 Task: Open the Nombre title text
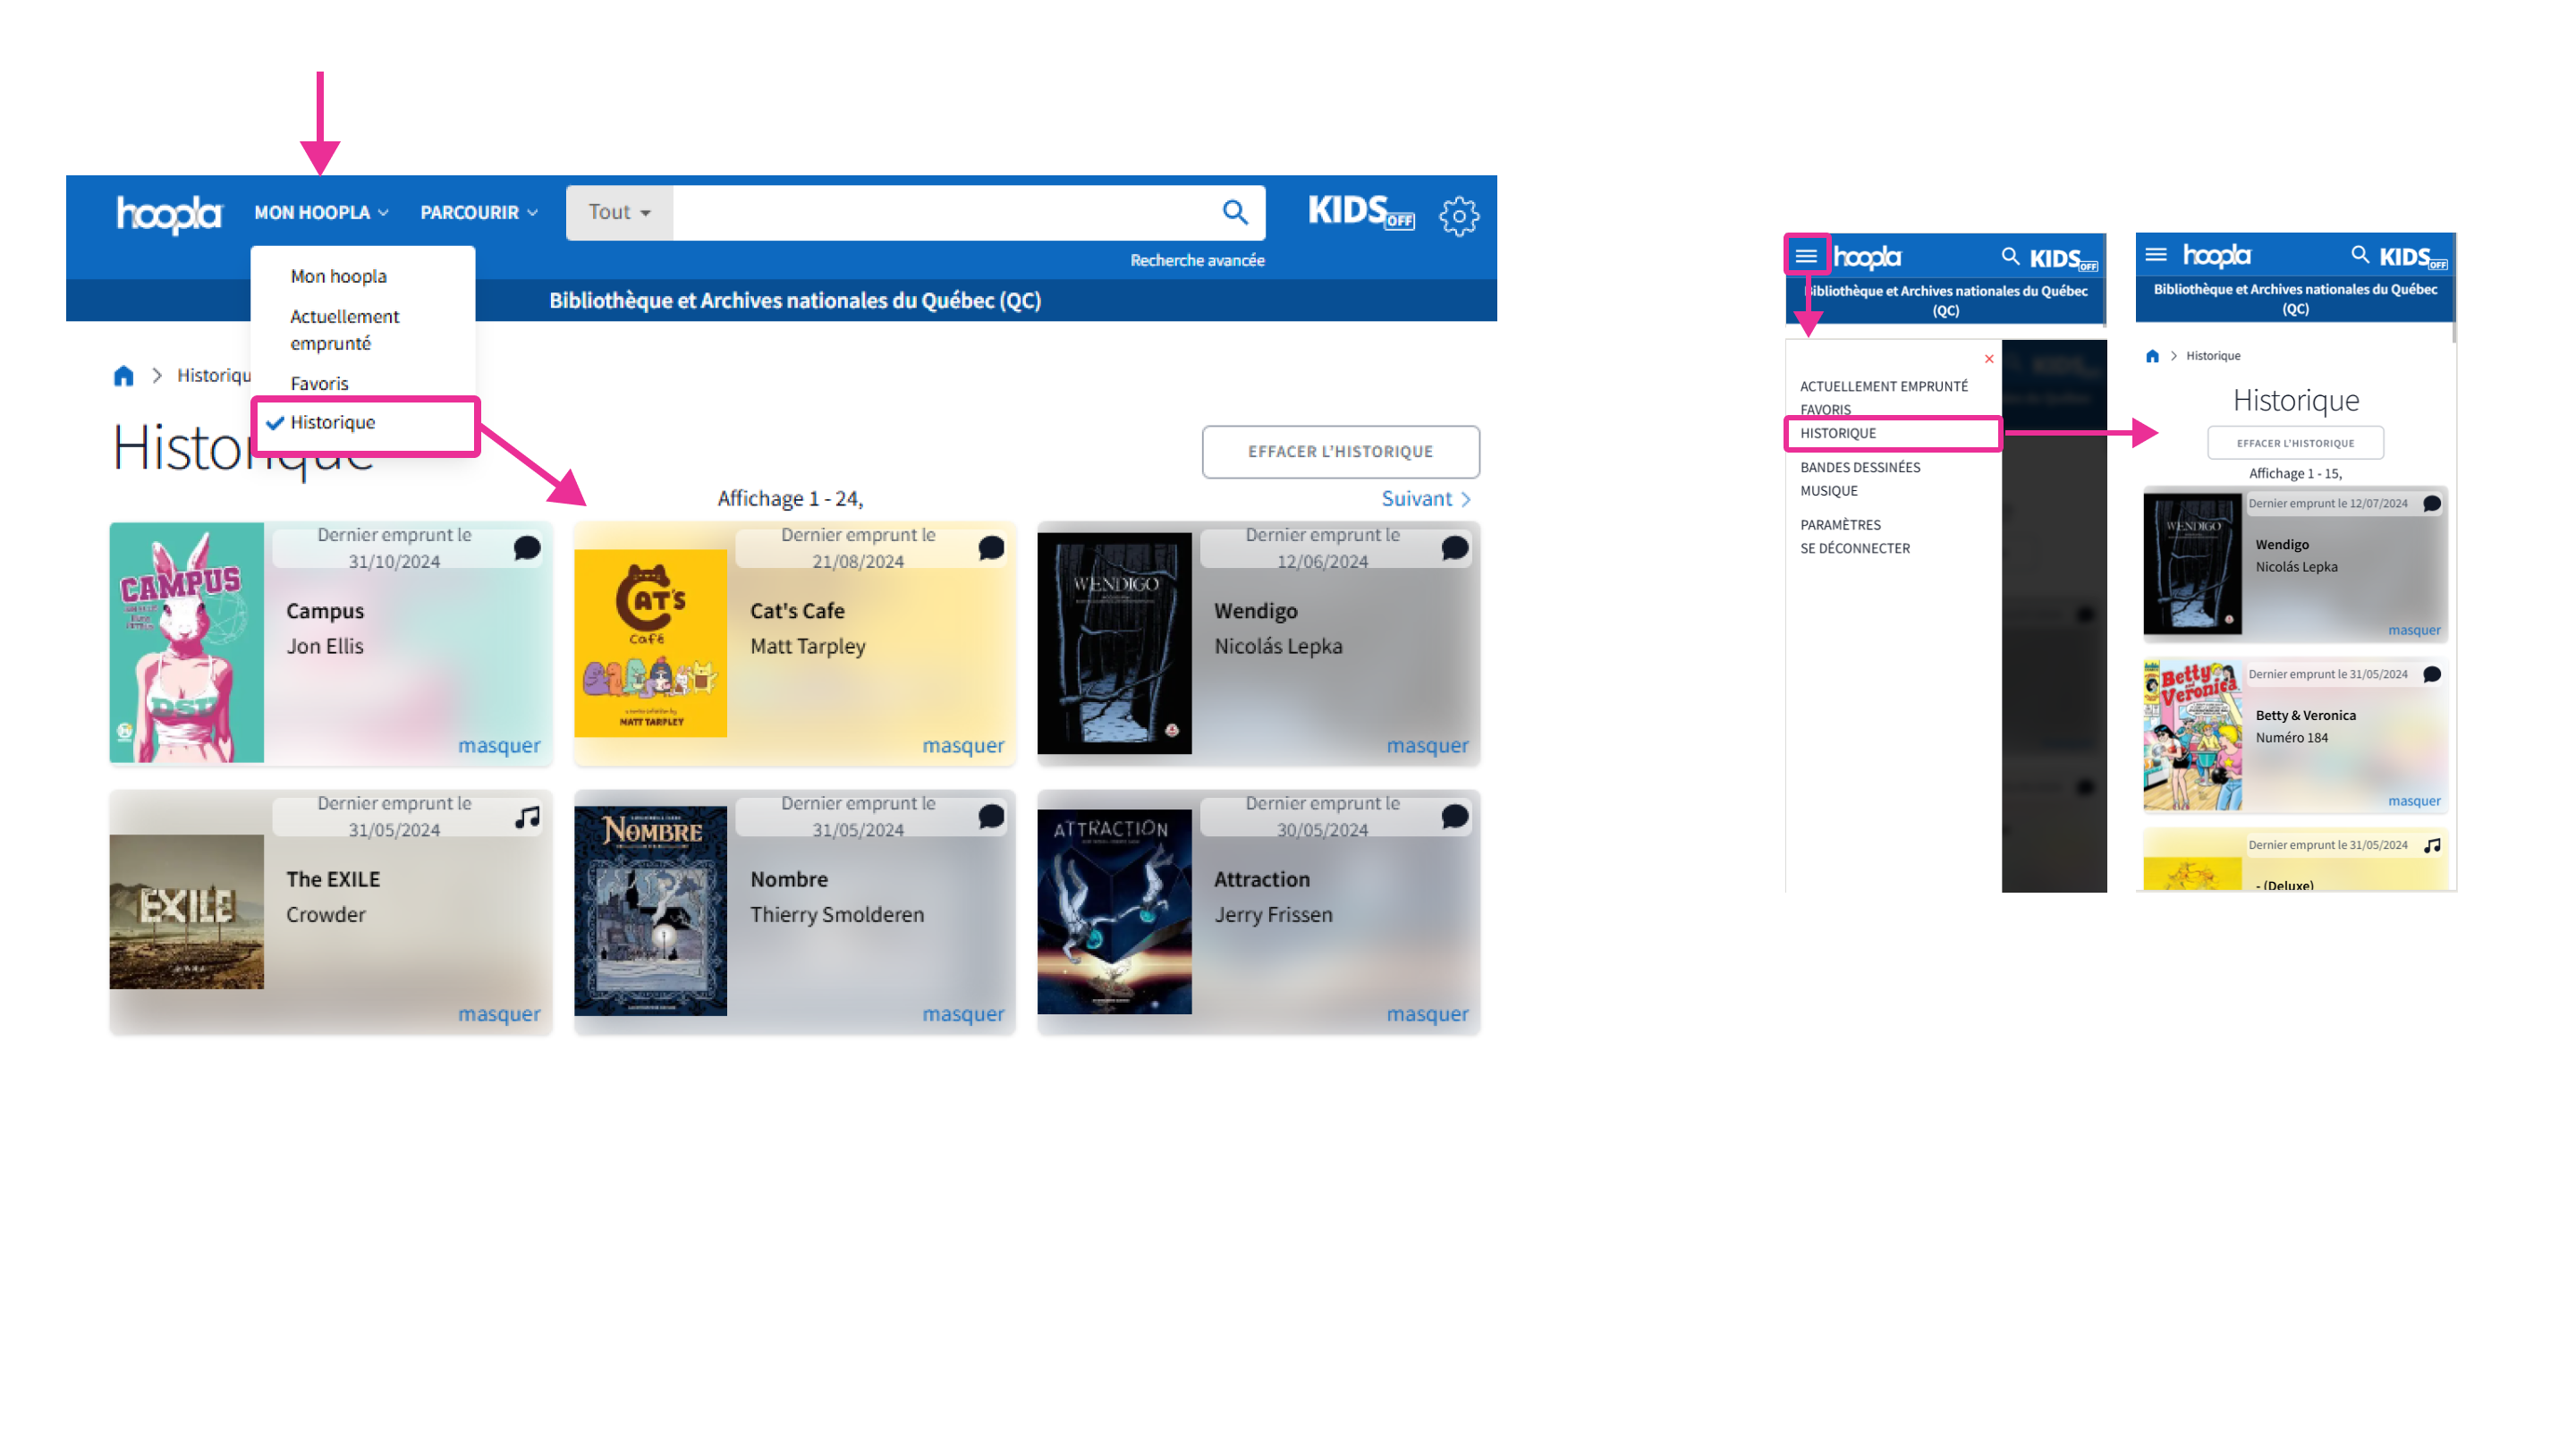point(789,879)
